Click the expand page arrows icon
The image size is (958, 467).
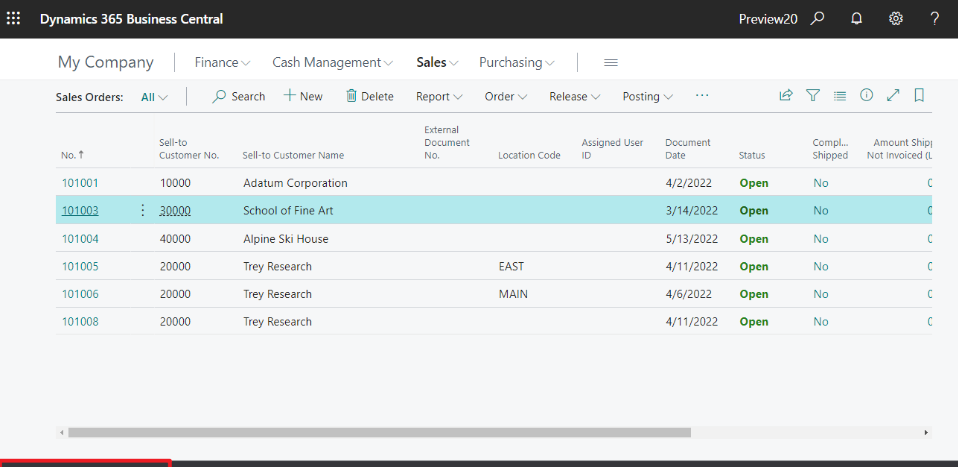point(893,95)
